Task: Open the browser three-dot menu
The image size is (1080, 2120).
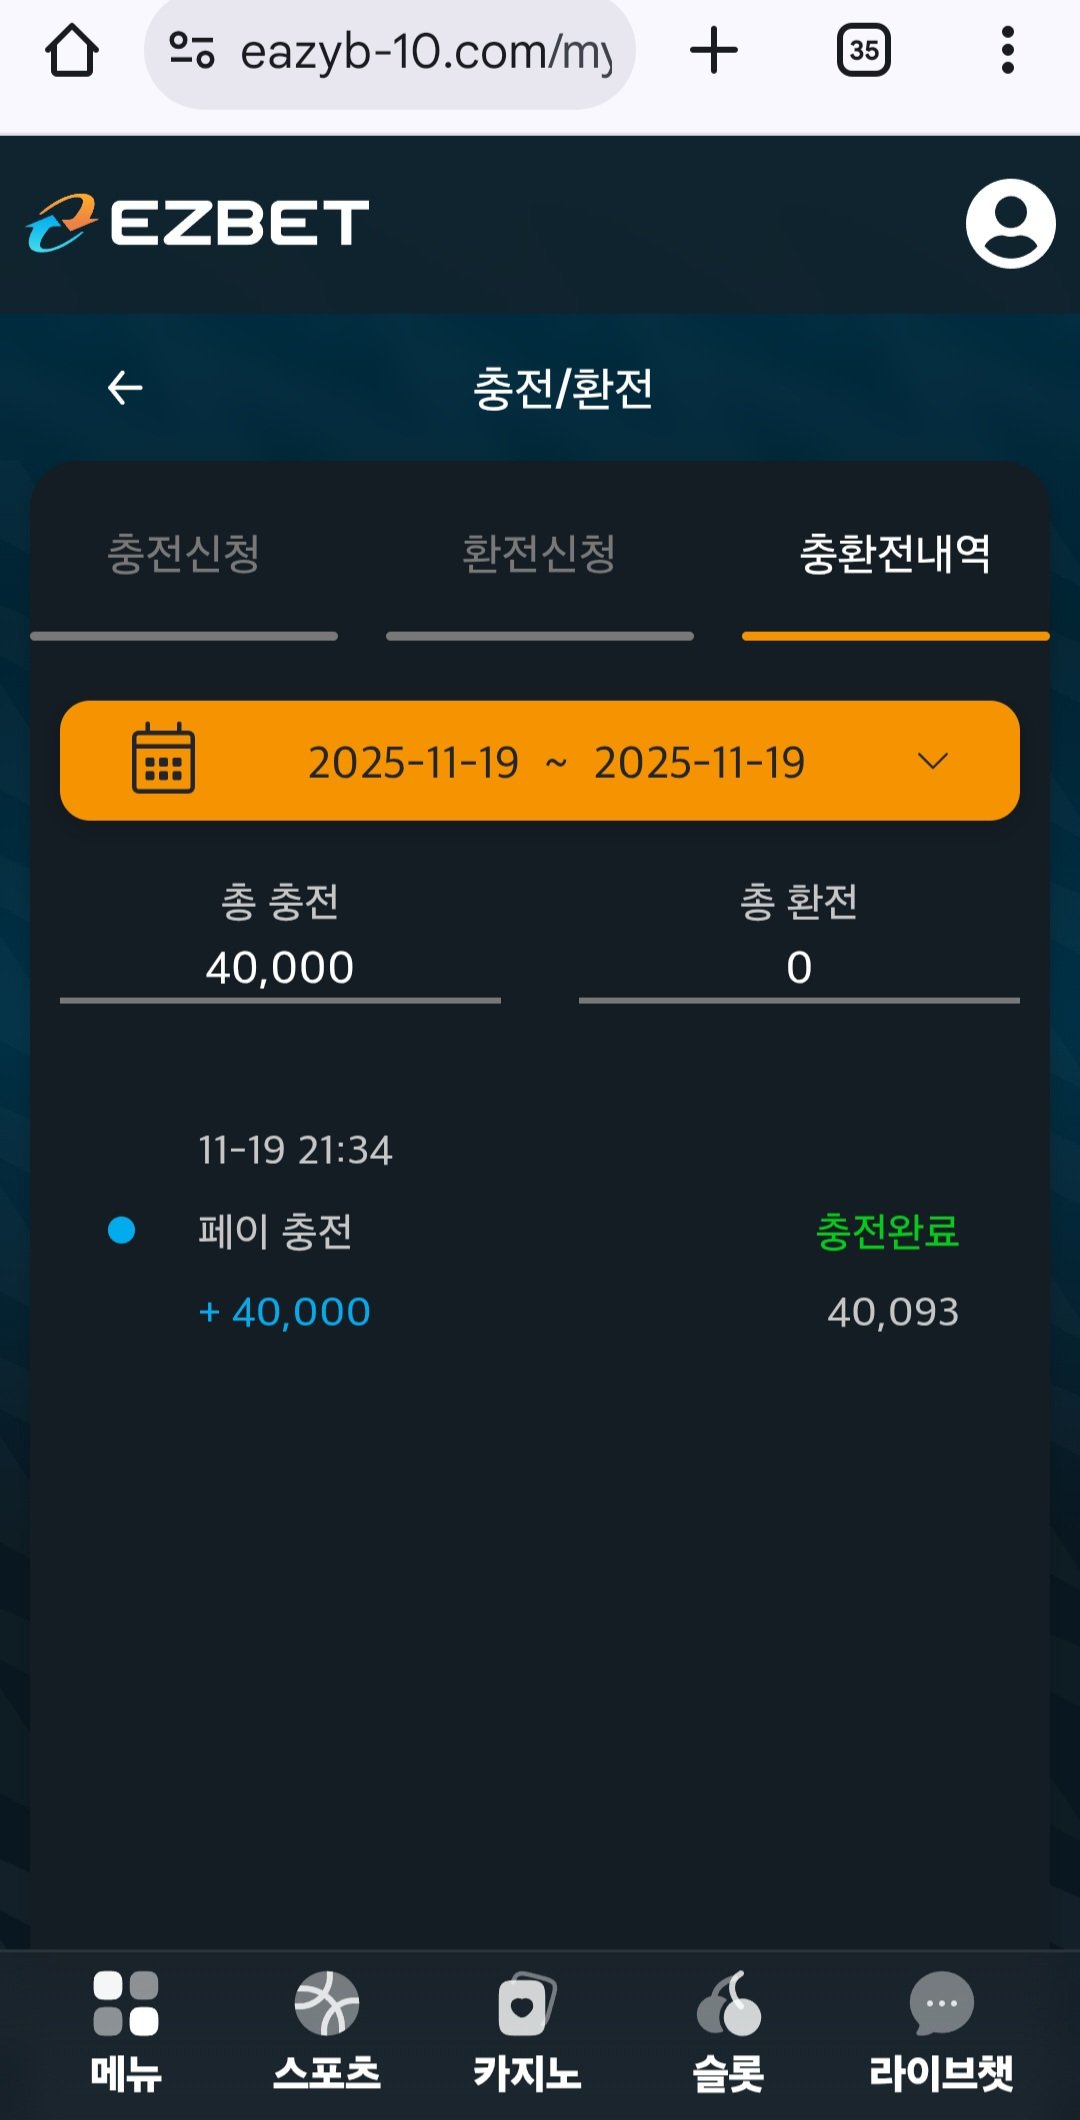Action: (1007, 51)
